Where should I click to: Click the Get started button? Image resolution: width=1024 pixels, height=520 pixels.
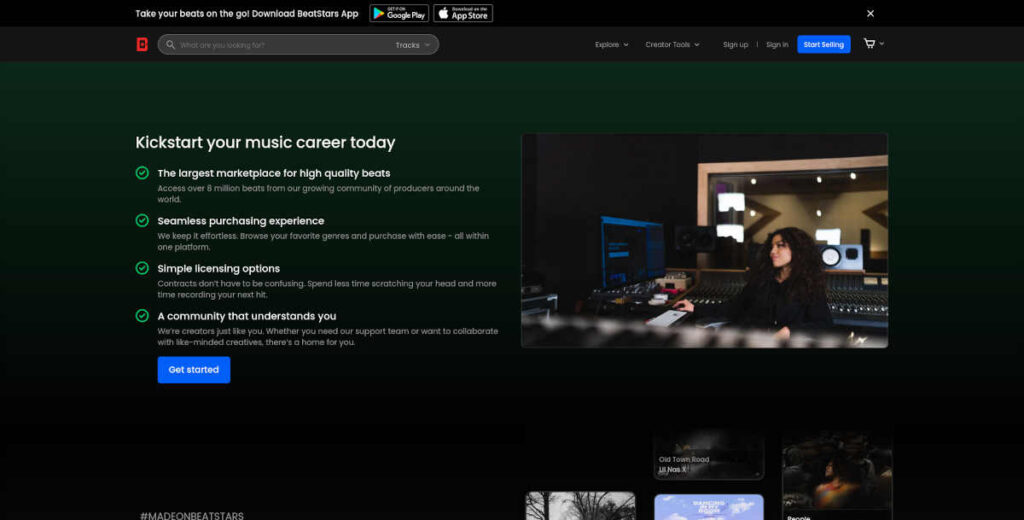coord(194,370)
